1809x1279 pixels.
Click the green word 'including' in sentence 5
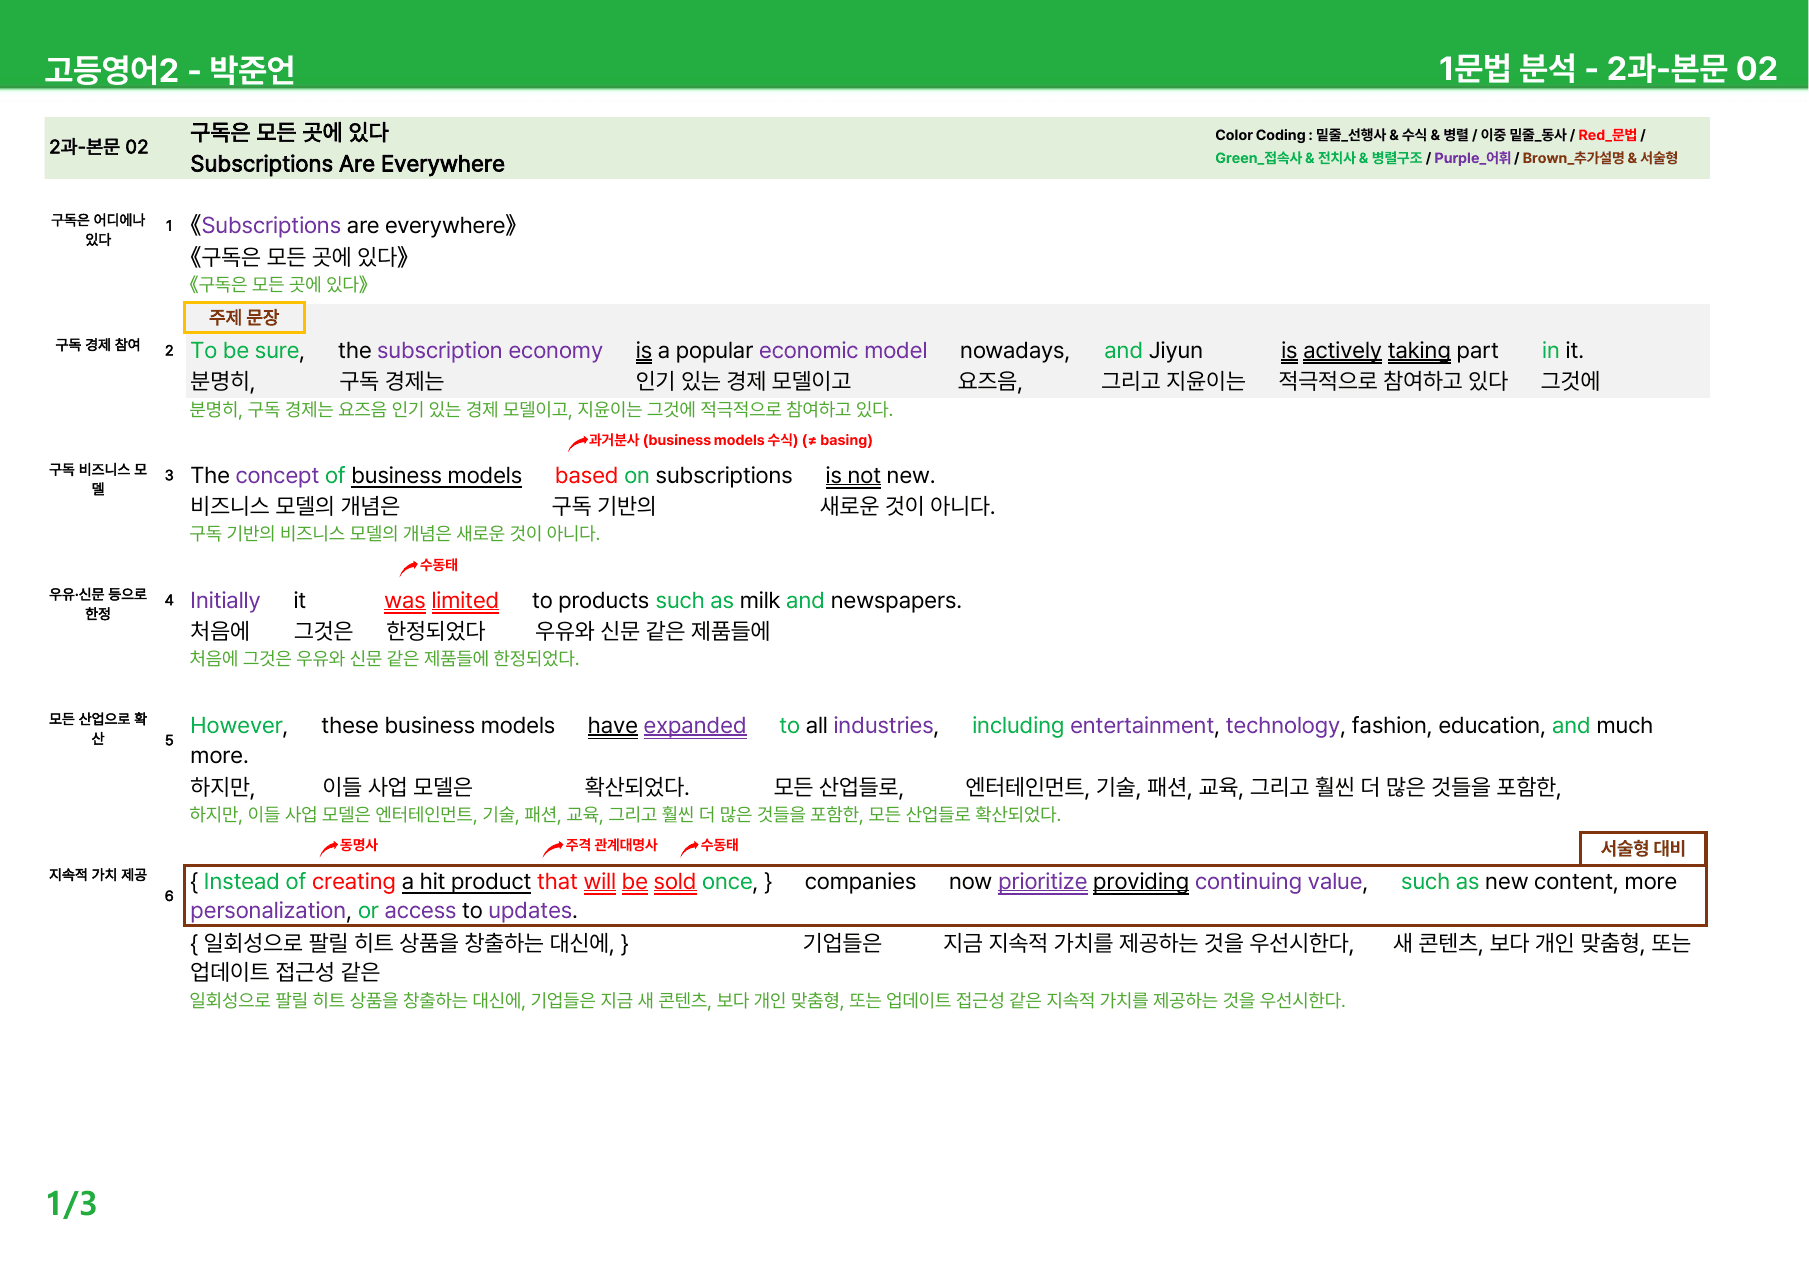coord(1018,726)
